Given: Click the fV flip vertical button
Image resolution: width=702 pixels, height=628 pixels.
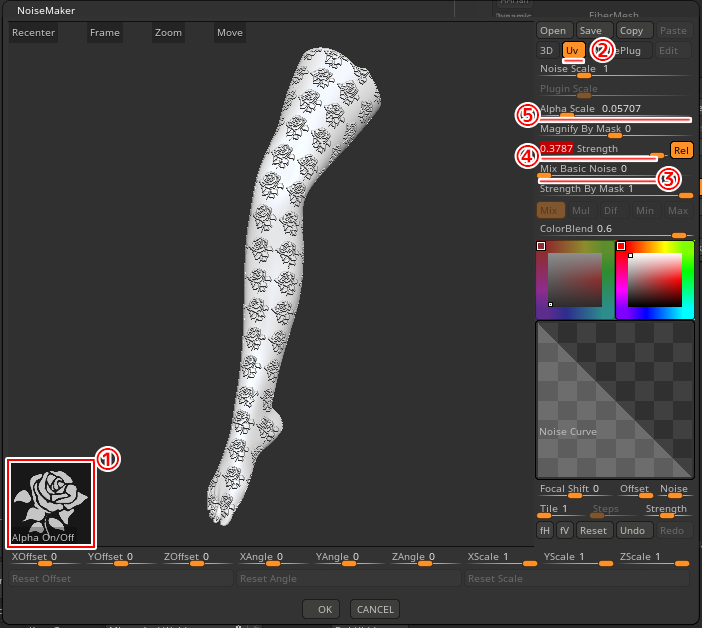Looking at the screenshot, I should (x=565, y=530).
